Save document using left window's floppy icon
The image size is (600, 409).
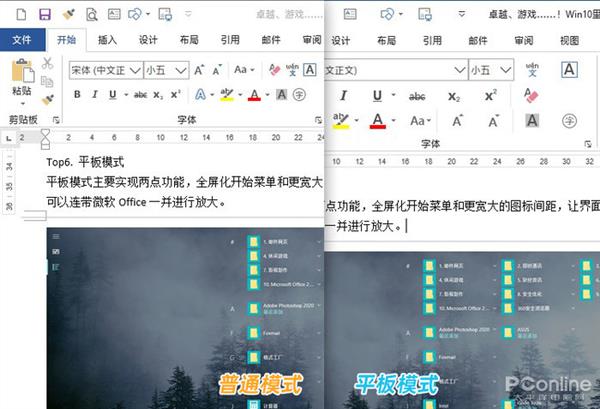tap(45, 15)
